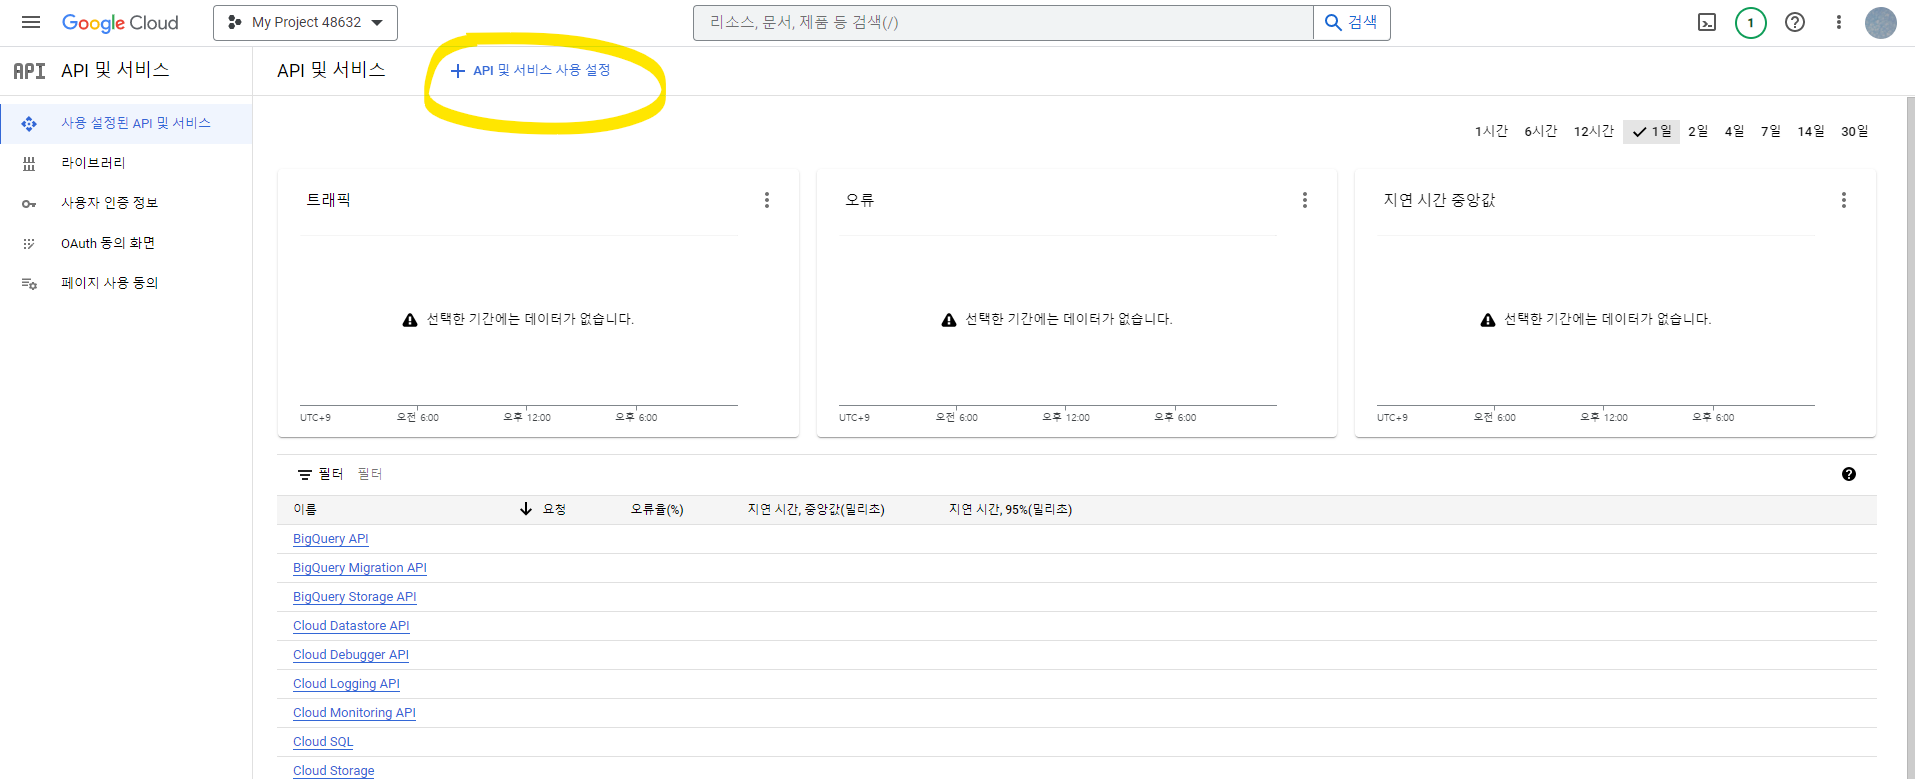1915x779 pixels.
Task: Click + API 및 서비스 사용 설정 button
Action: point(530,70)
